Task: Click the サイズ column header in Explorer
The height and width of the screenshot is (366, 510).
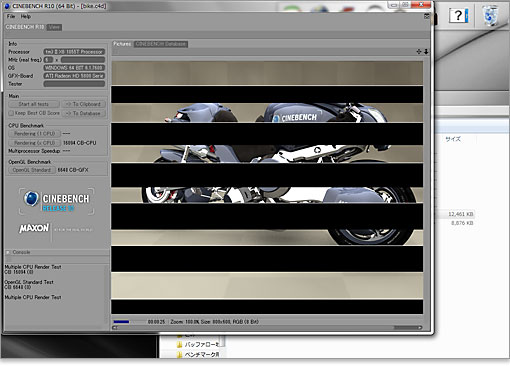Action: pyautogui.click(x=453, y=139)
